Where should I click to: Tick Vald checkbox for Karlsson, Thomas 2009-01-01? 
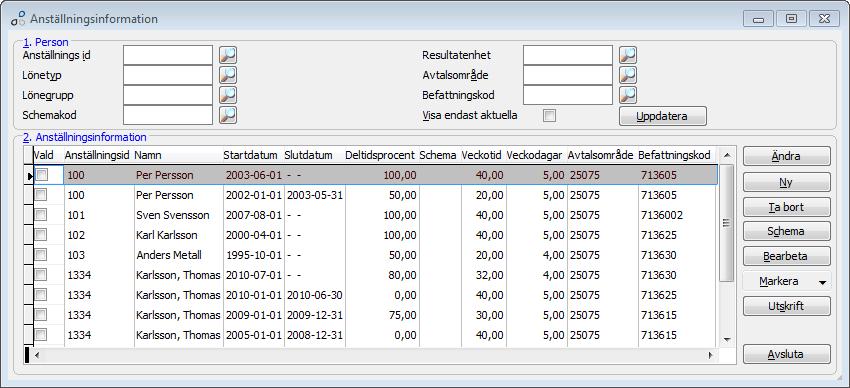(41, 315)
